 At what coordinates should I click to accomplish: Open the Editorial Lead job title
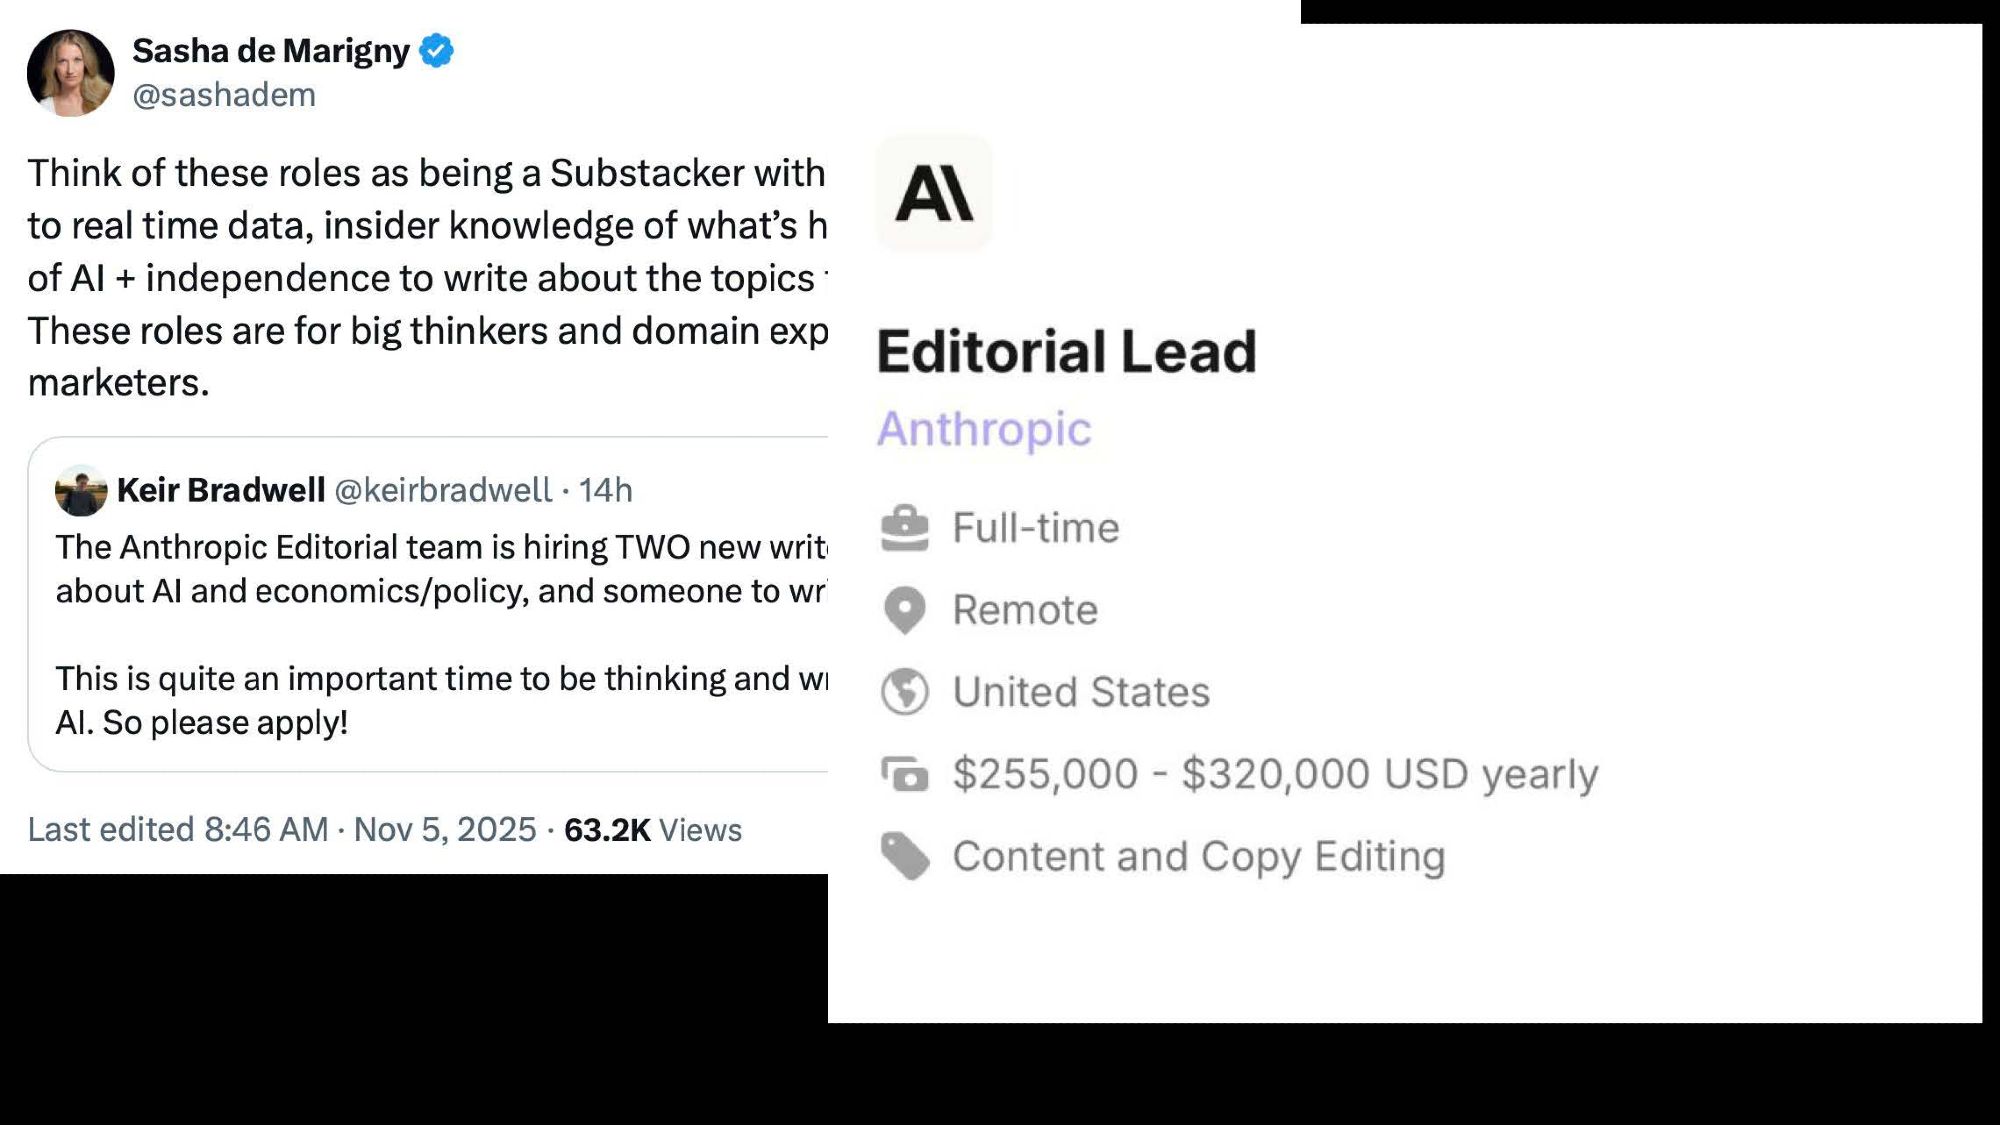1066,352
